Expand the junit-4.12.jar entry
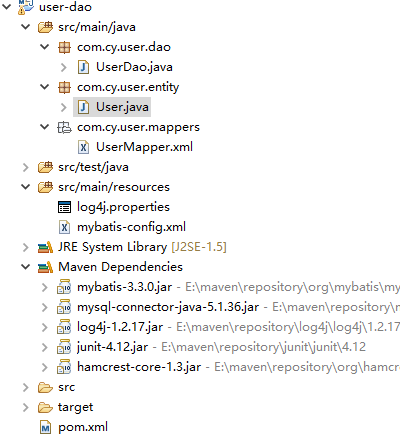 [x=45, y=347]
